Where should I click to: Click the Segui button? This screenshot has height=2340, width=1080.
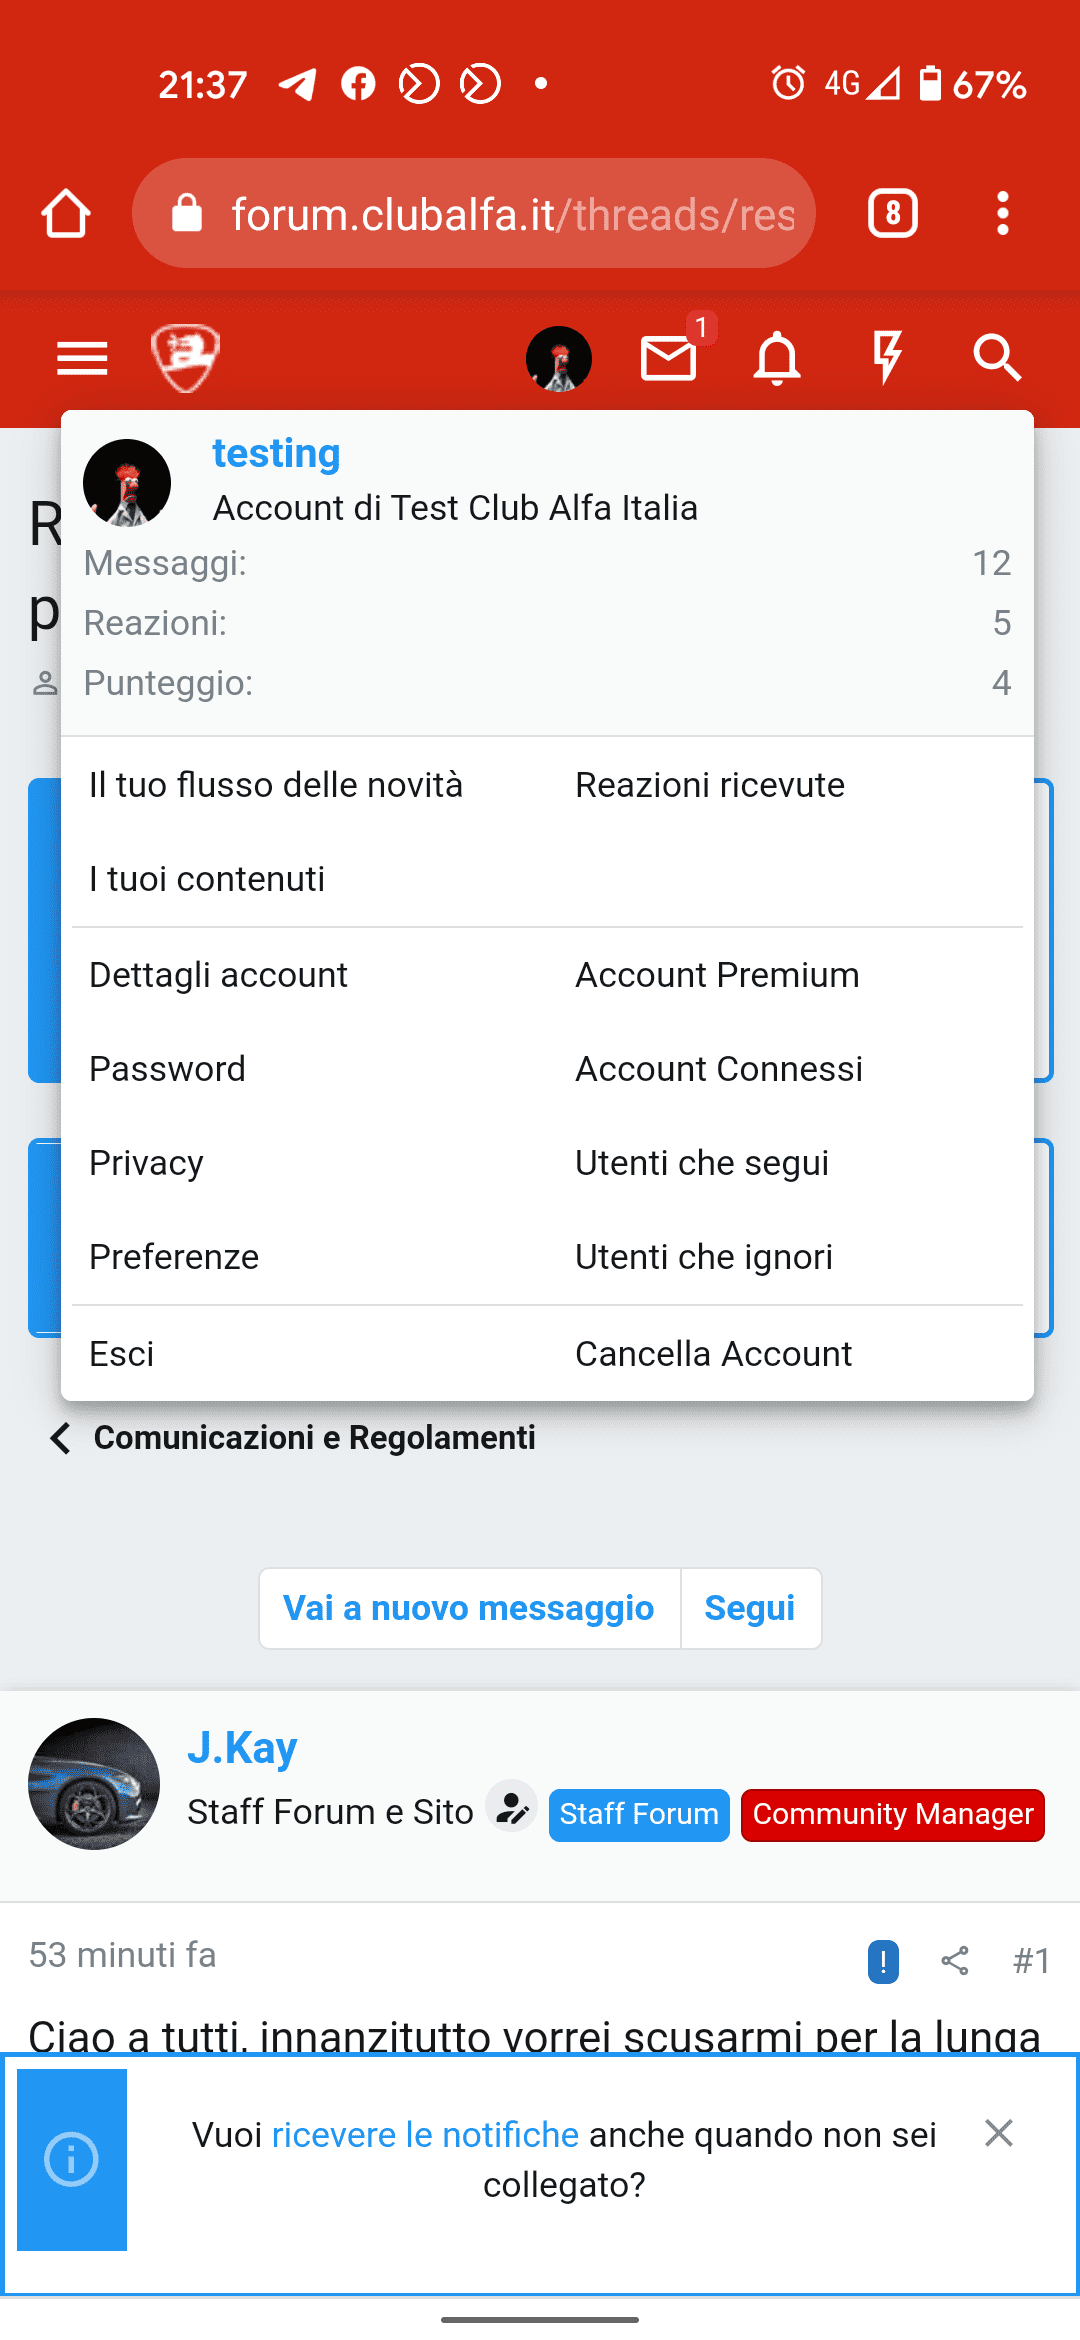pyautogui.click(x=750, y=1608)
